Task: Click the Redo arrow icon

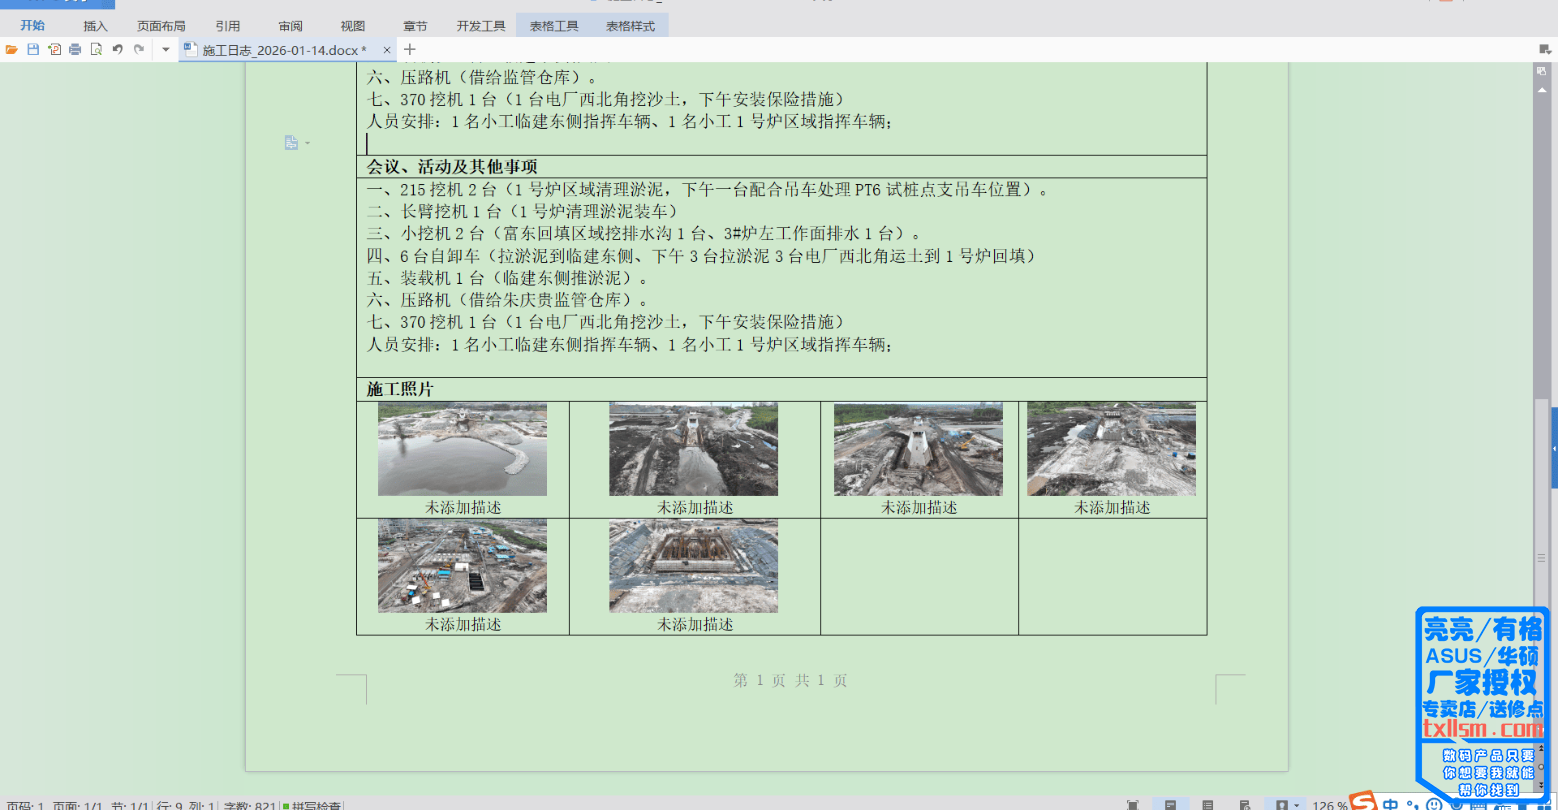Action: [139, 49]
